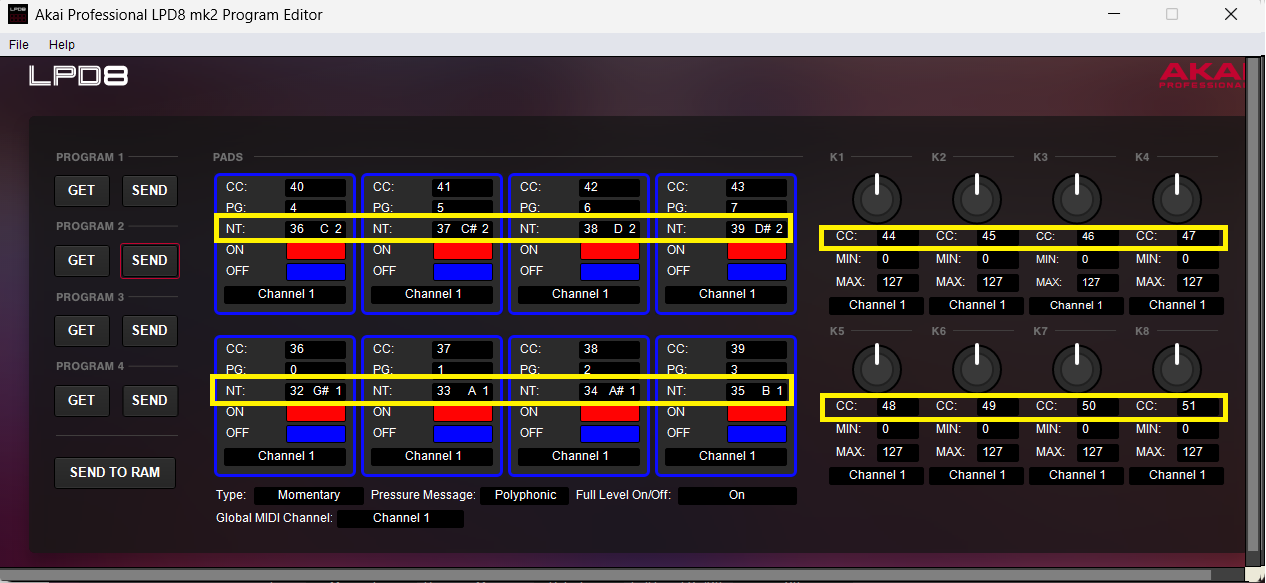The height and width of the screenshot is (583, 1266).
Task: Edit the note field showing 32 G# 1
Action: pyautogui.click(x=316, y=391)
